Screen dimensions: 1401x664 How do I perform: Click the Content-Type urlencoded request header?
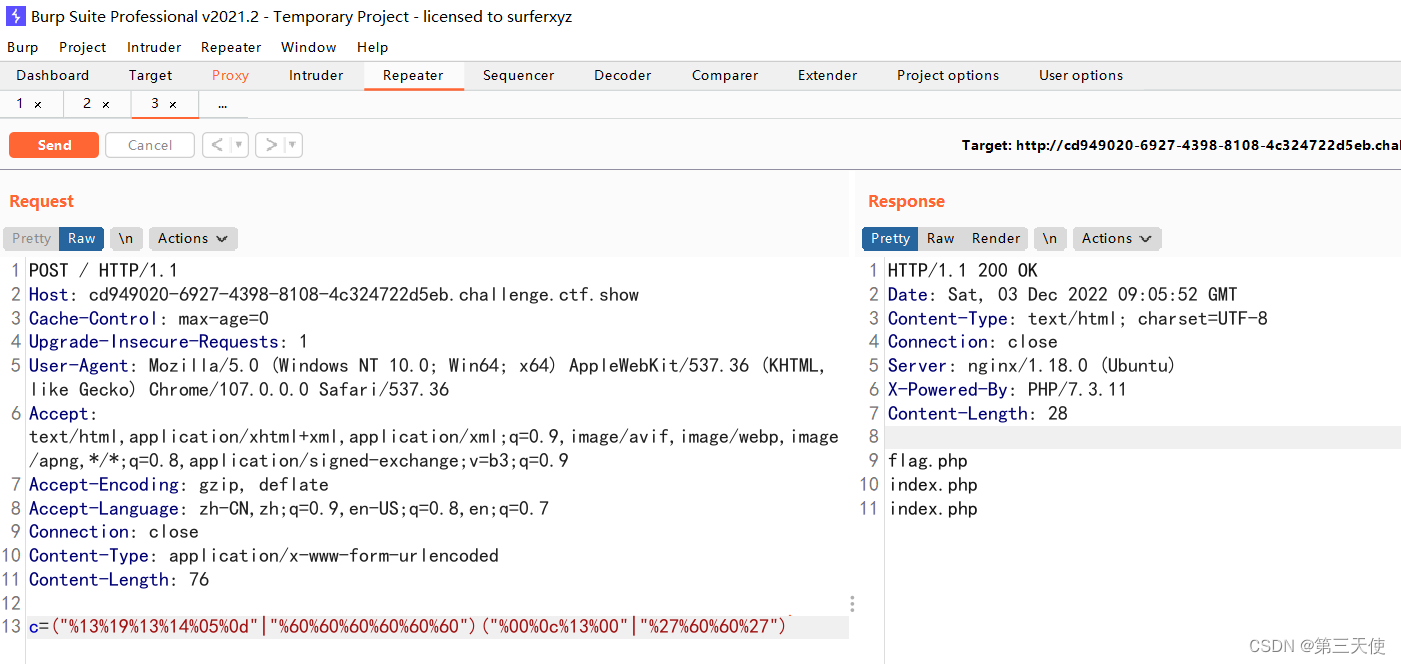[x=264, y=556]
